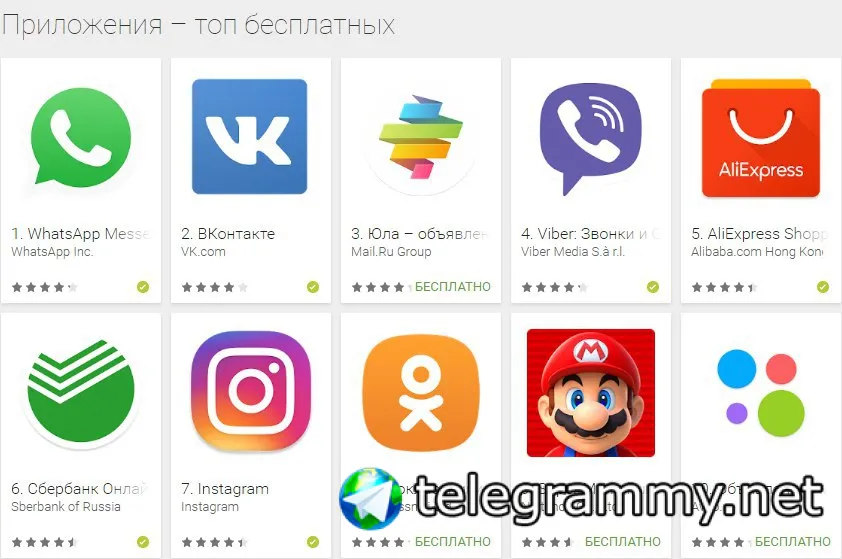Click the orange Odnoklassniki icon
The image size is (842, 559).
(x=420, y=392)
